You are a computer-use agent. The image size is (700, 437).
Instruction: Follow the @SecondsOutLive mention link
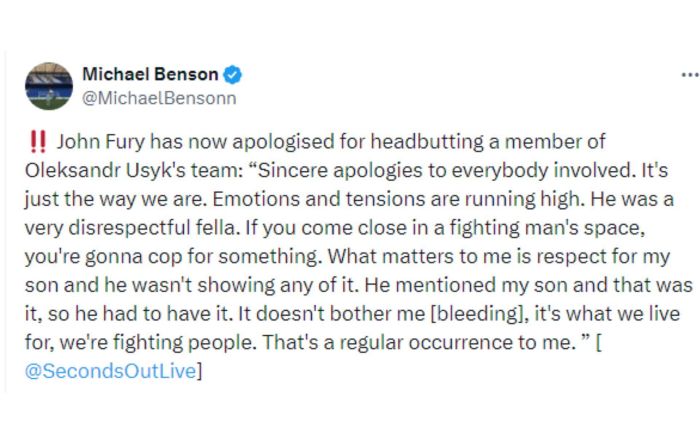click(x=117, y=372)
